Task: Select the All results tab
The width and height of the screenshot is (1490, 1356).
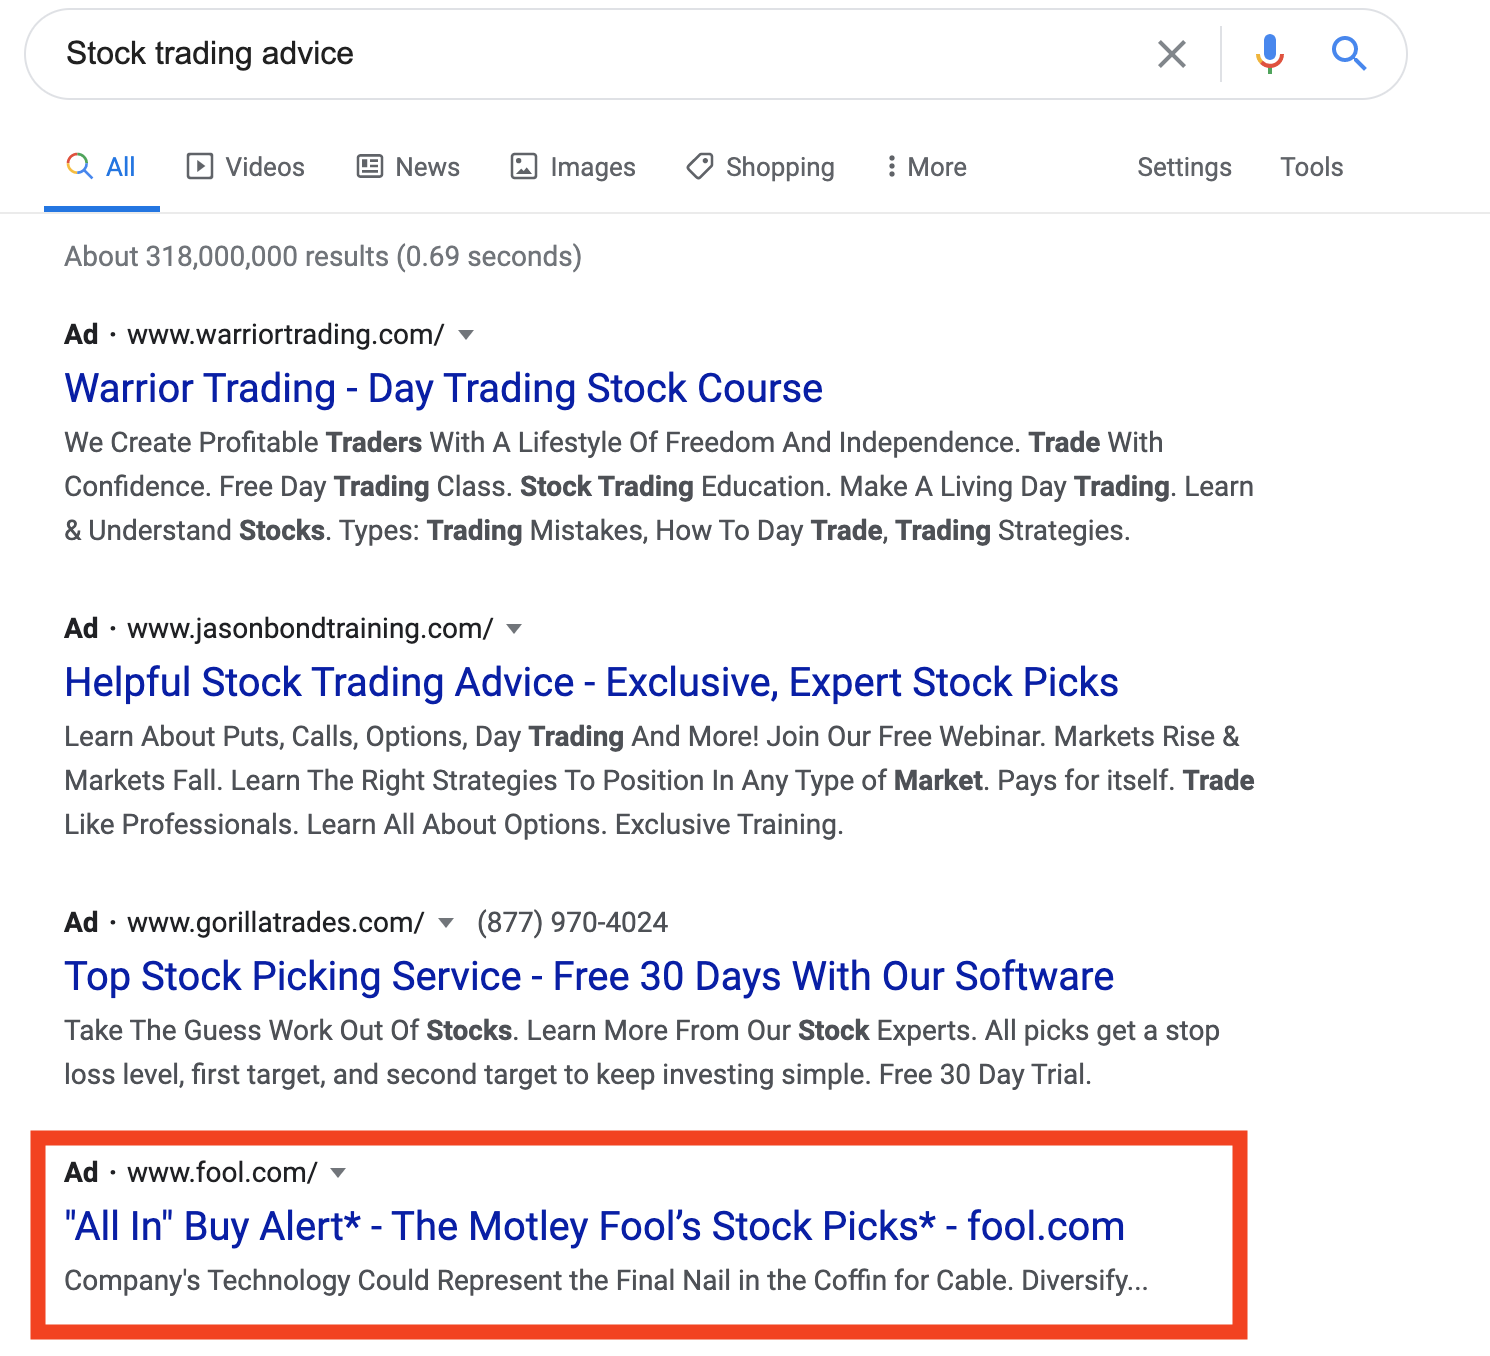Action: [x=102, y=167]
